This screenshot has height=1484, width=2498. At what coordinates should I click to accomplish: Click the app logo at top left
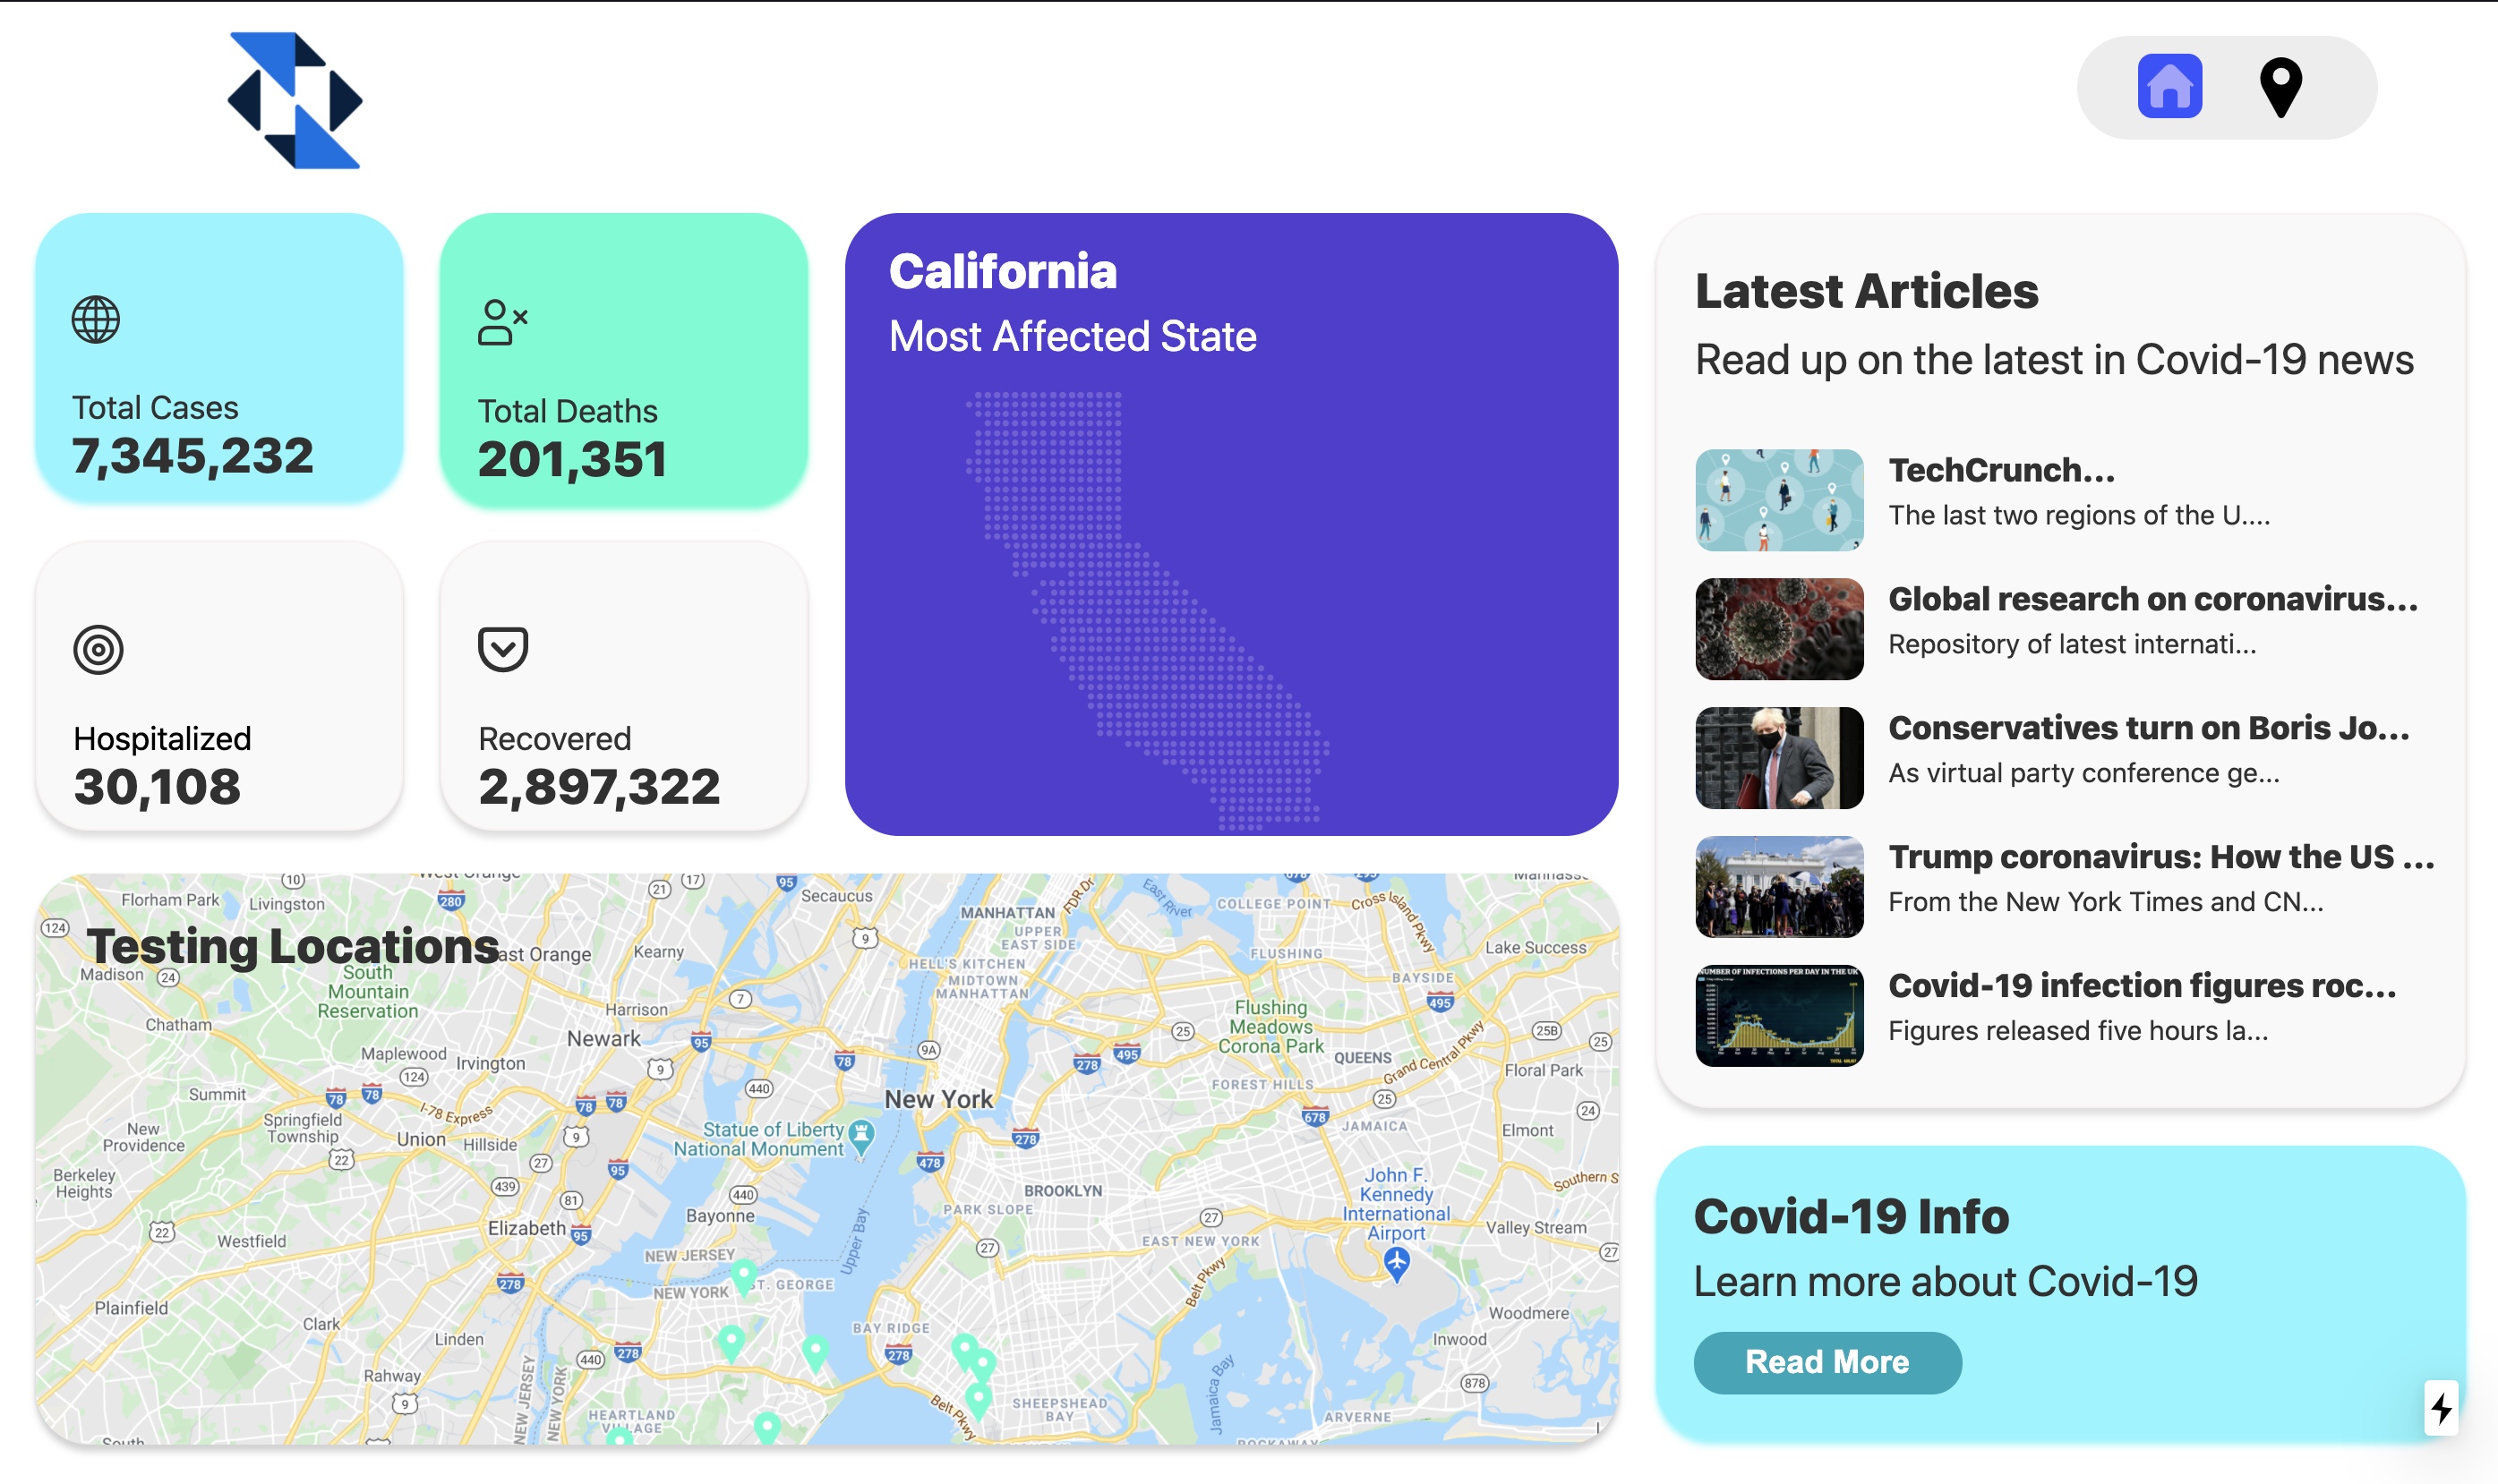295,101
